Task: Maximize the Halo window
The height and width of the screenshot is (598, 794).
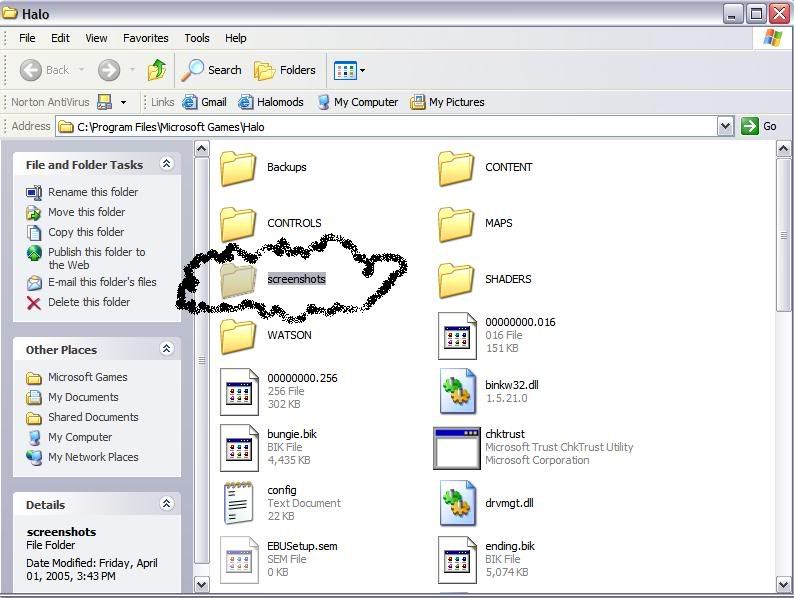Action: pos(757,14)
